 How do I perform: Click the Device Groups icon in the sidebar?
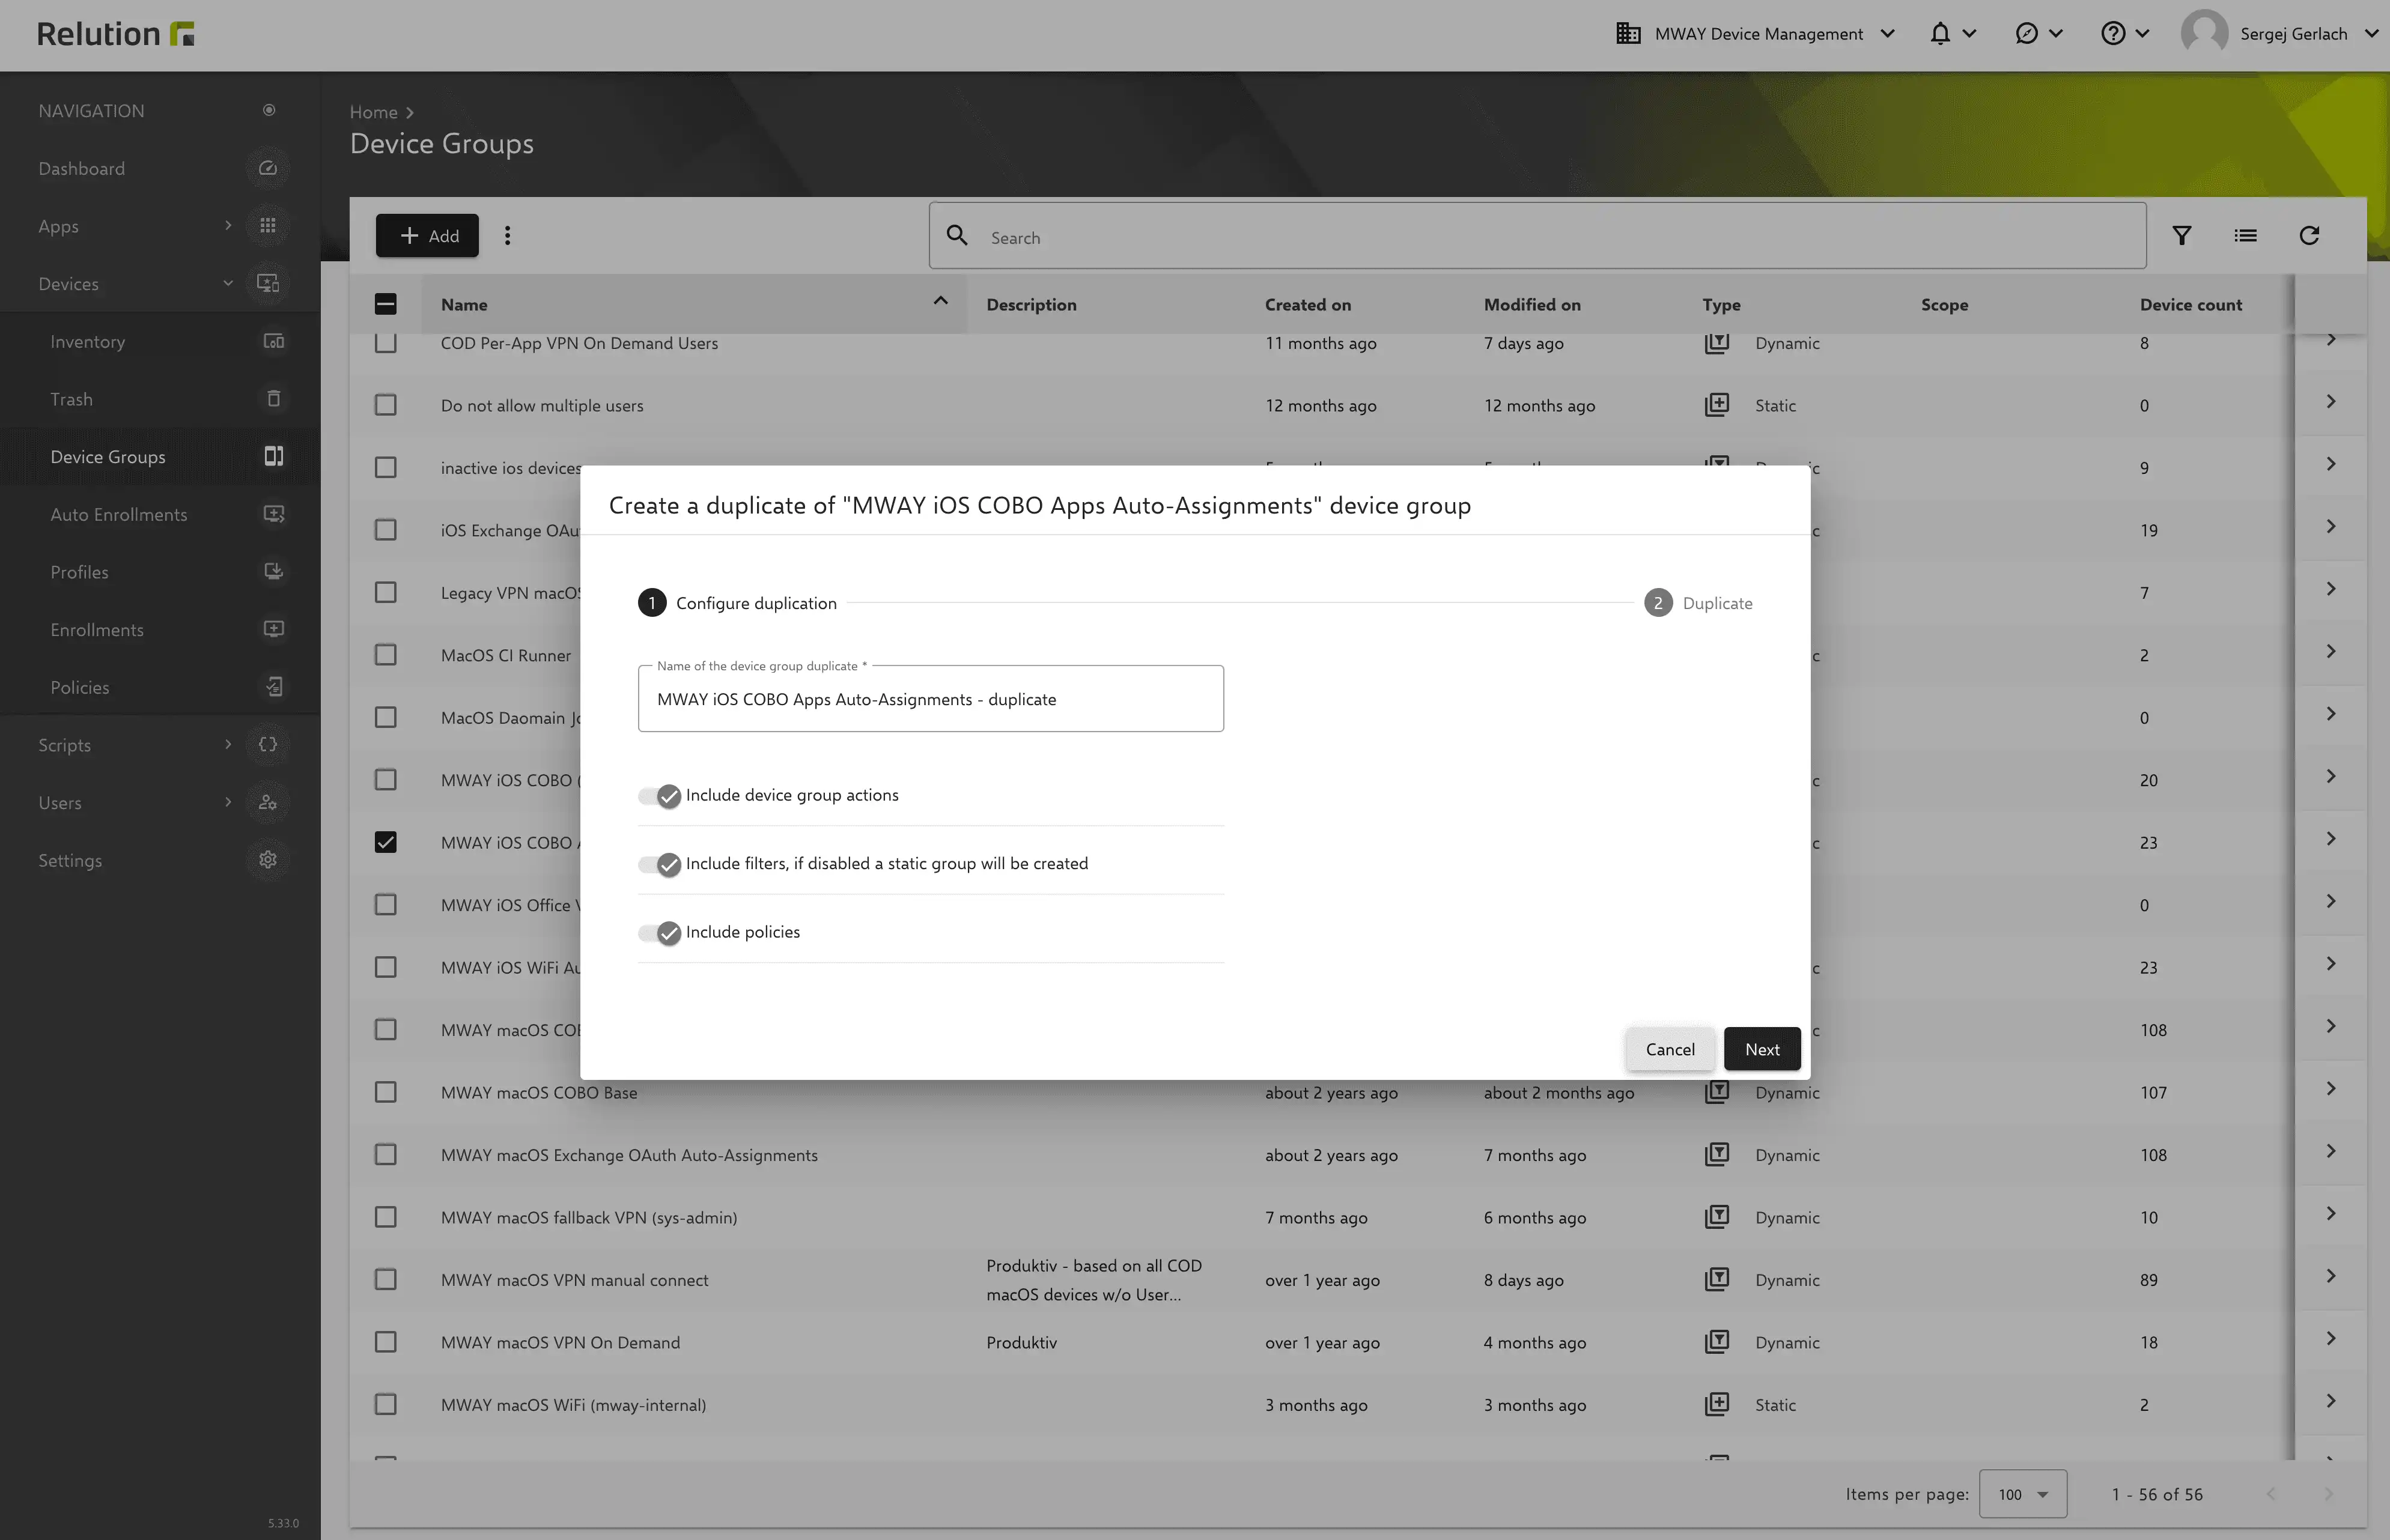273,456
